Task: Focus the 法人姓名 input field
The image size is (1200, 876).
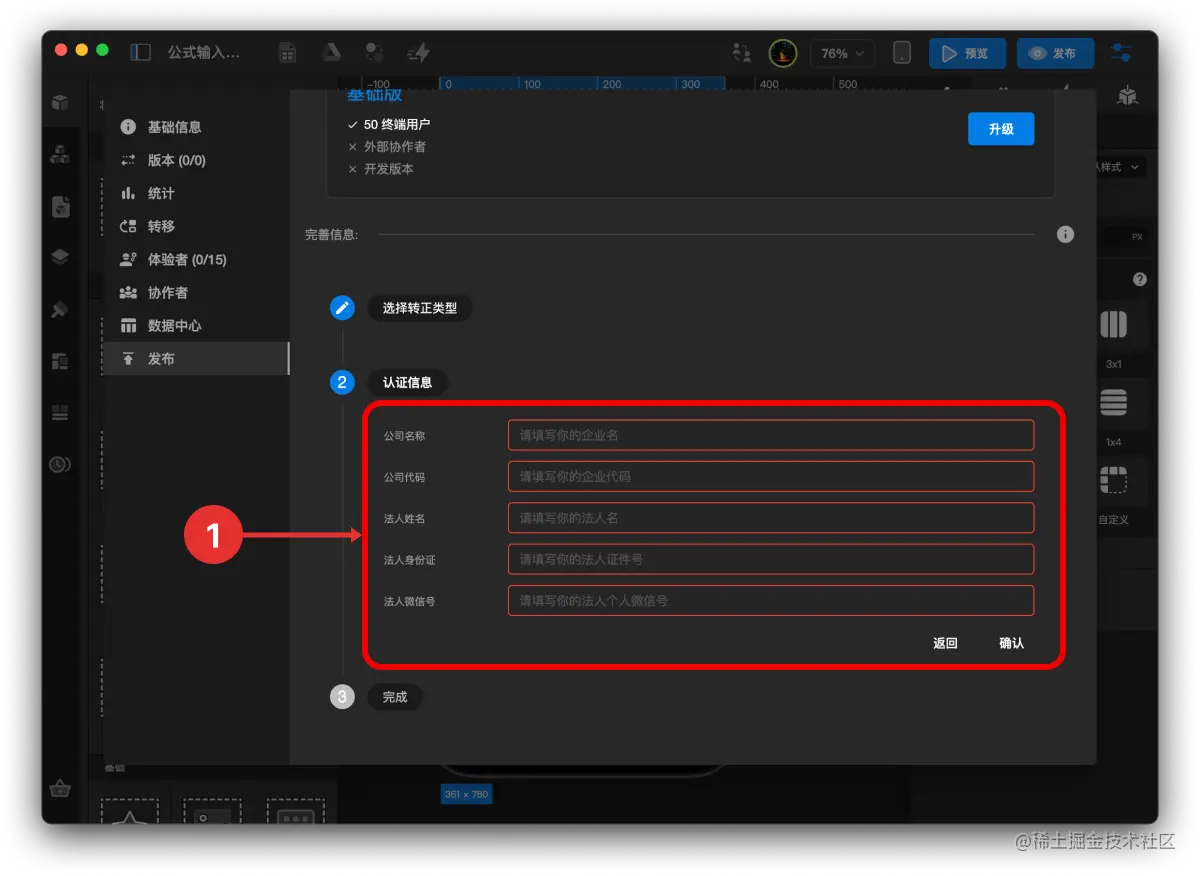Action: 771,518
